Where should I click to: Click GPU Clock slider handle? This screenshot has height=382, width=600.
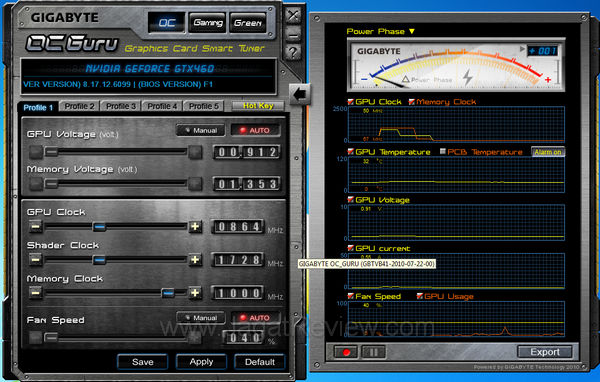[99, 227]
